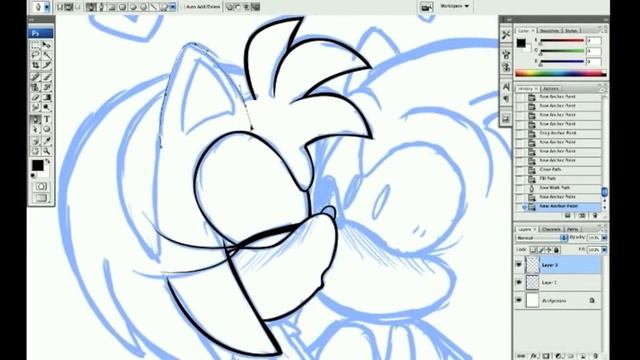This screenshot has width=640, height=360.
Task: Toggle the Auto Add/Delete checkbox
Action: coord(185,7)
